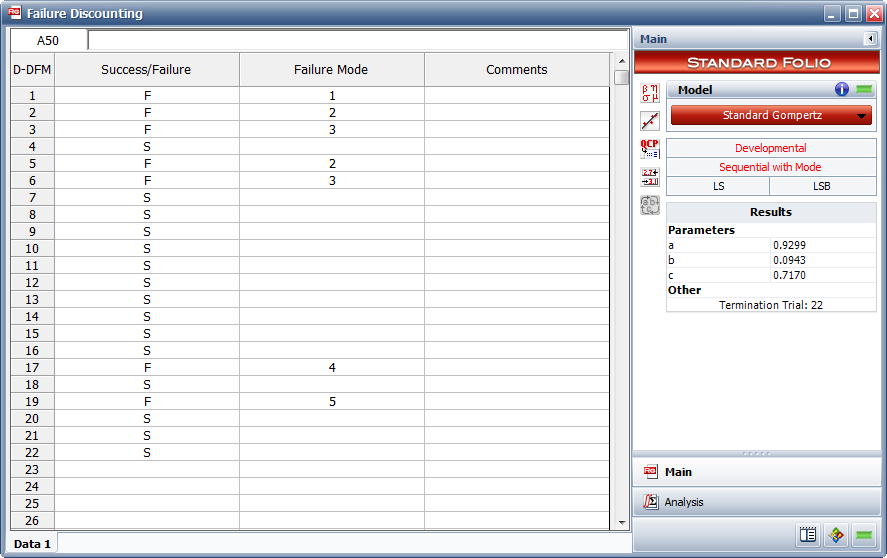Select the S cell in row 22
Viewport: 887px width, 558px height.
point(147,453)
